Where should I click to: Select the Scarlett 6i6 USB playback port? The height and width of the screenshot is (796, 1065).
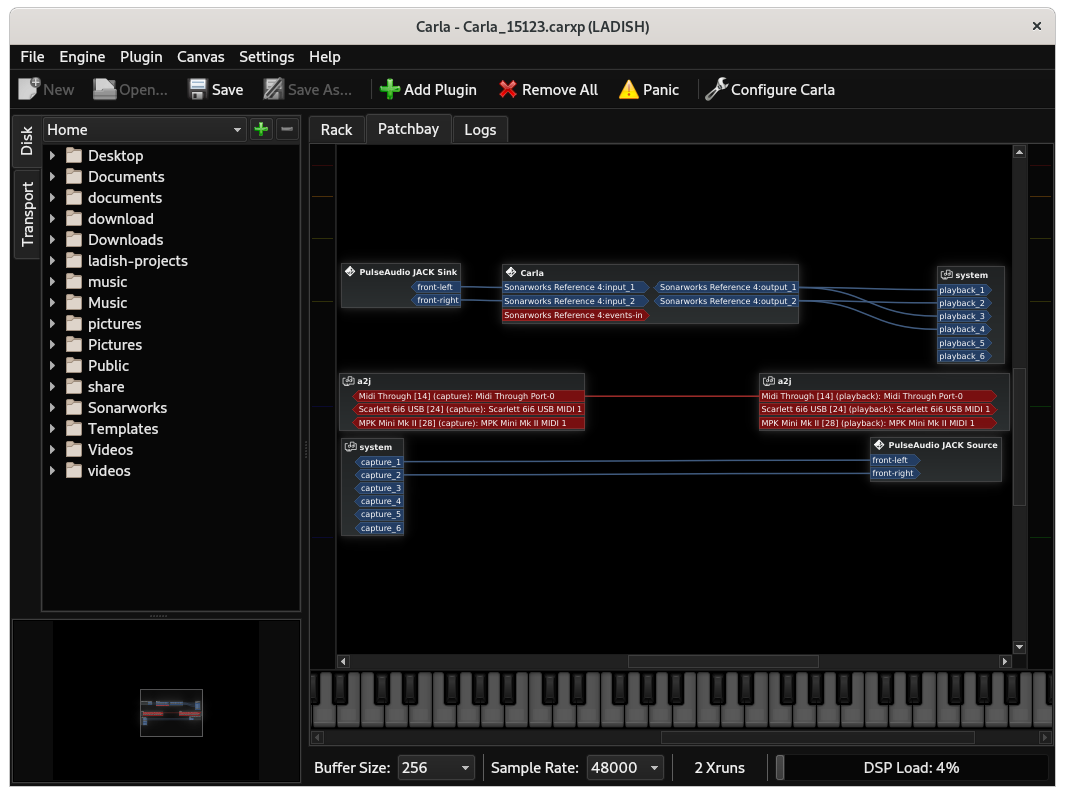[878, 409]
